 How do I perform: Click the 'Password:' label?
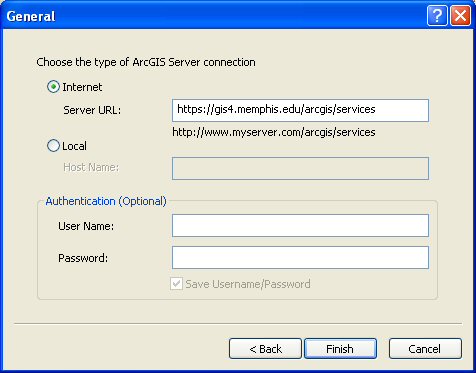(x=83, y=258)
